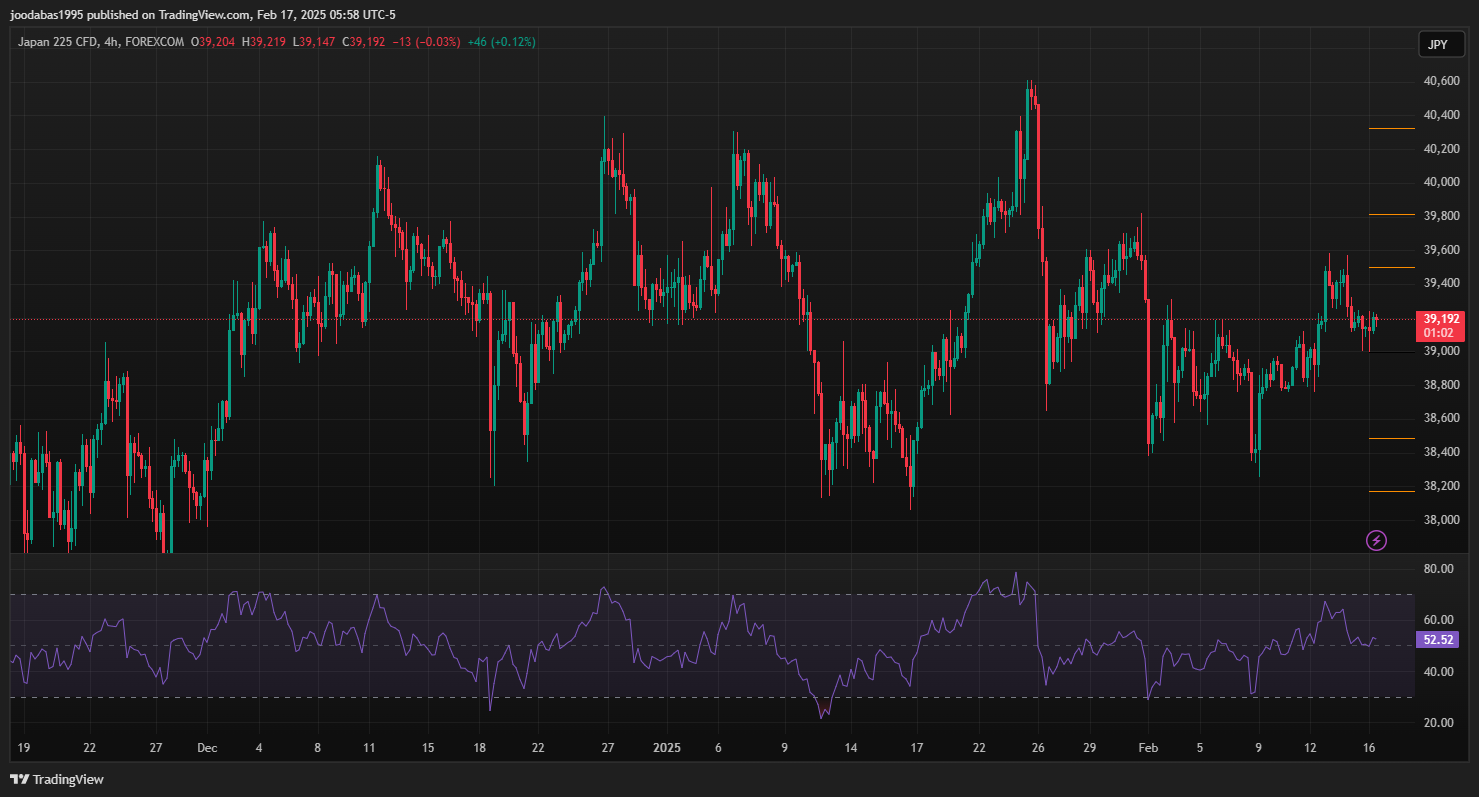Click the low value L39,147

(314, 42)
